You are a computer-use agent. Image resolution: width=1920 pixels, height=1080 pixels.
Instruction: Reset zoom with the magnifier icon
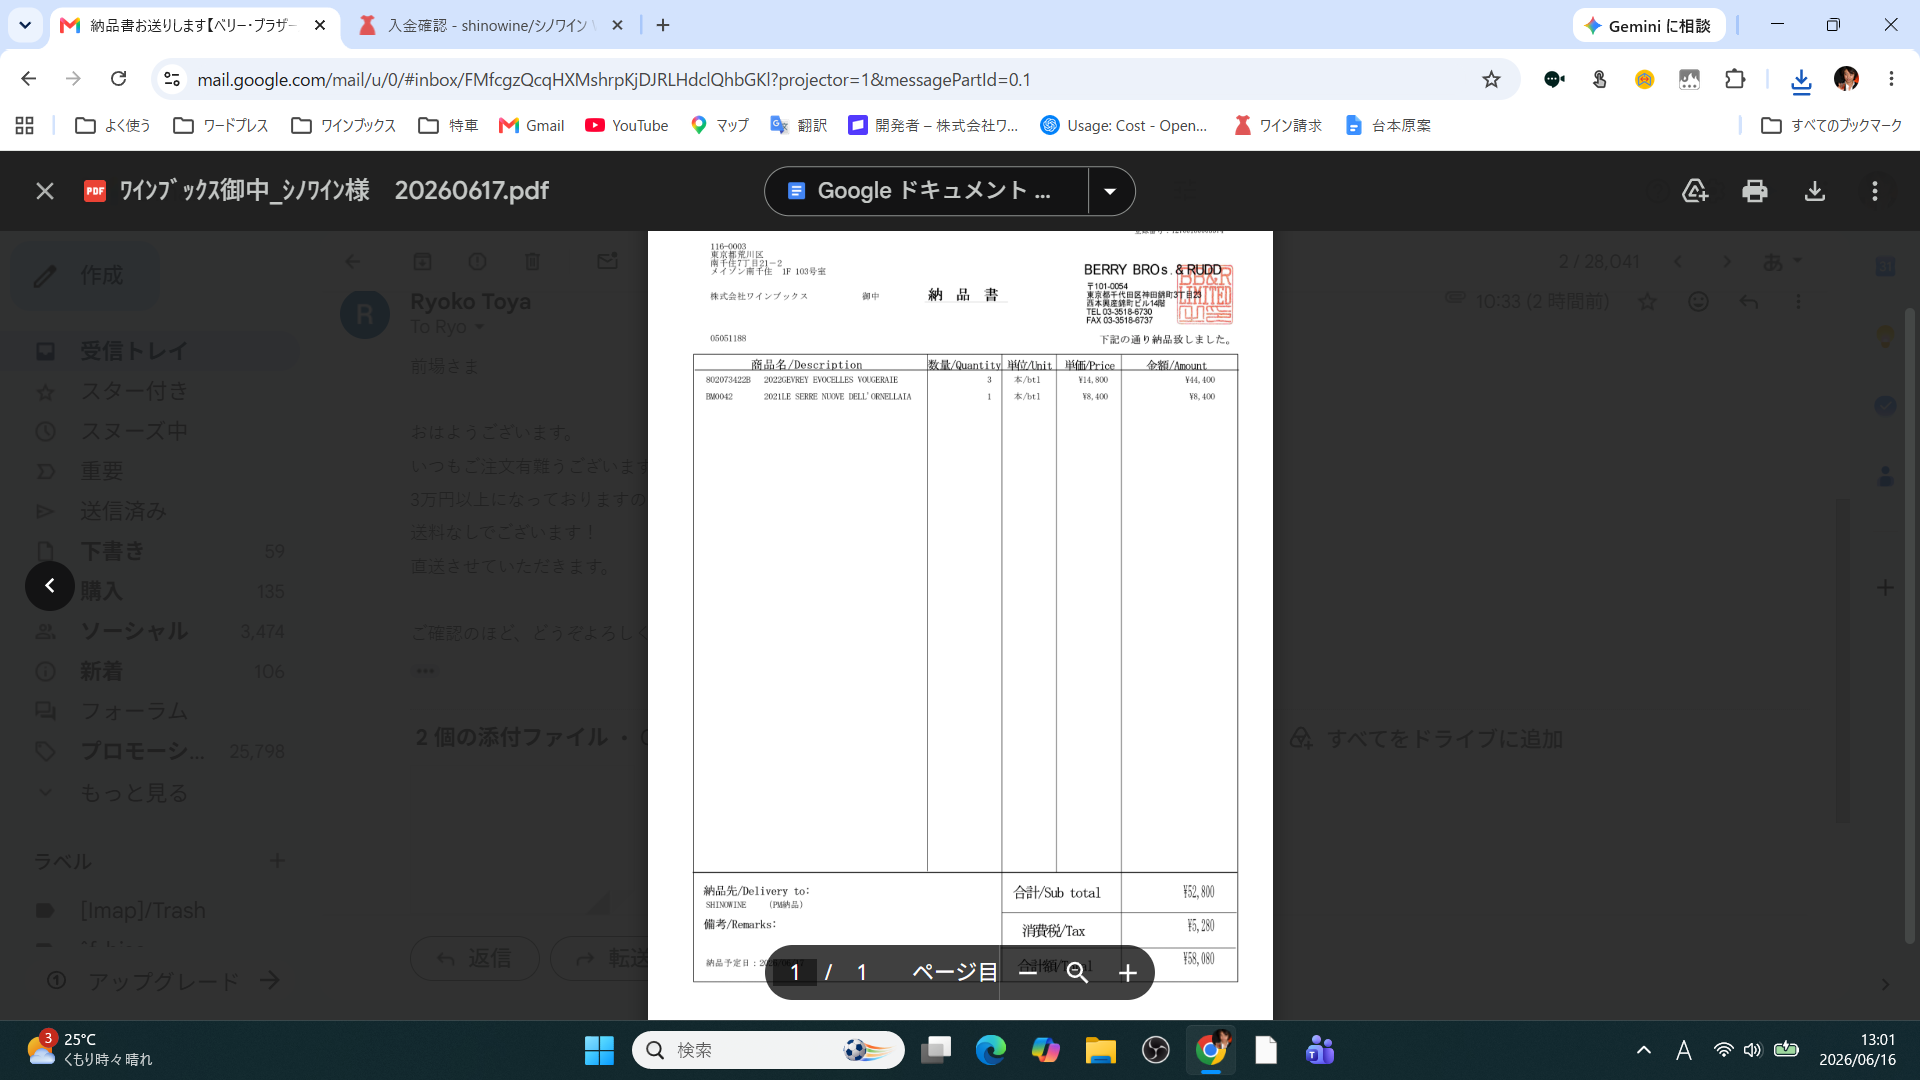1077,972
